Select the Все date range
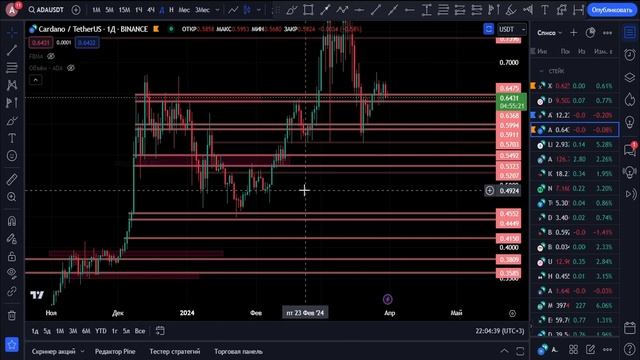 (x=140, y=331)
